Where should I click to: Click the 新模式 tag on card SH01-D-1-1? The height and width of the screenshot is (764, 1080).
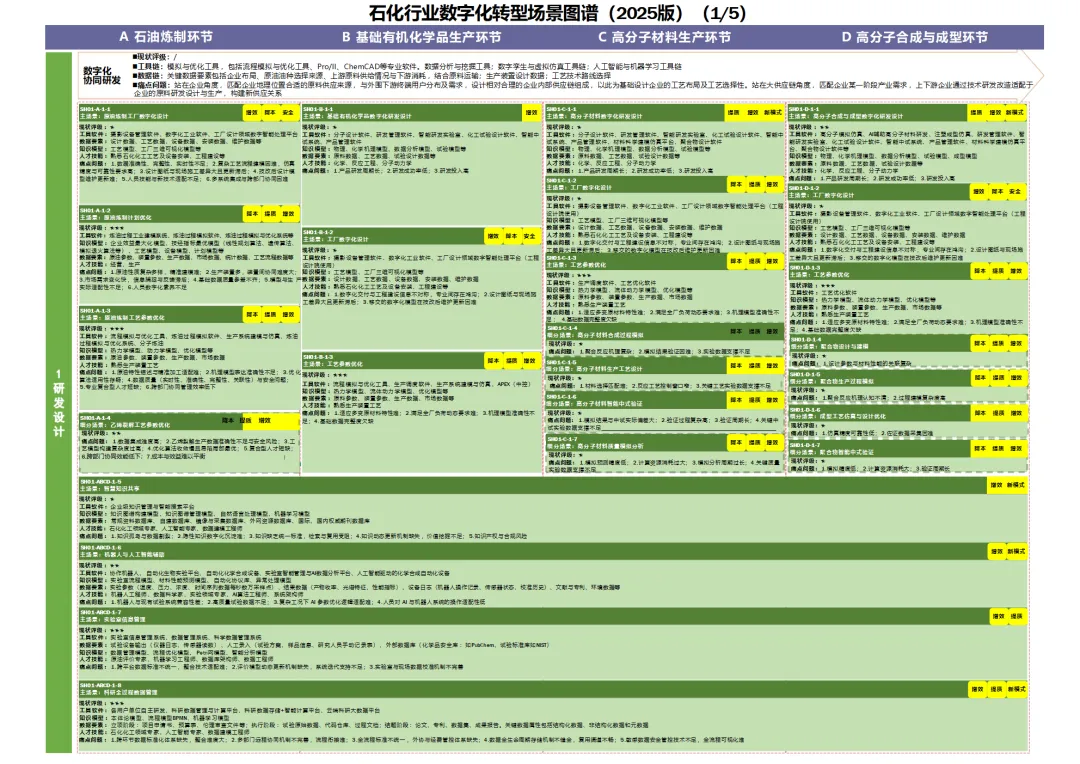pyautogui.click(x=1015, y=112)
